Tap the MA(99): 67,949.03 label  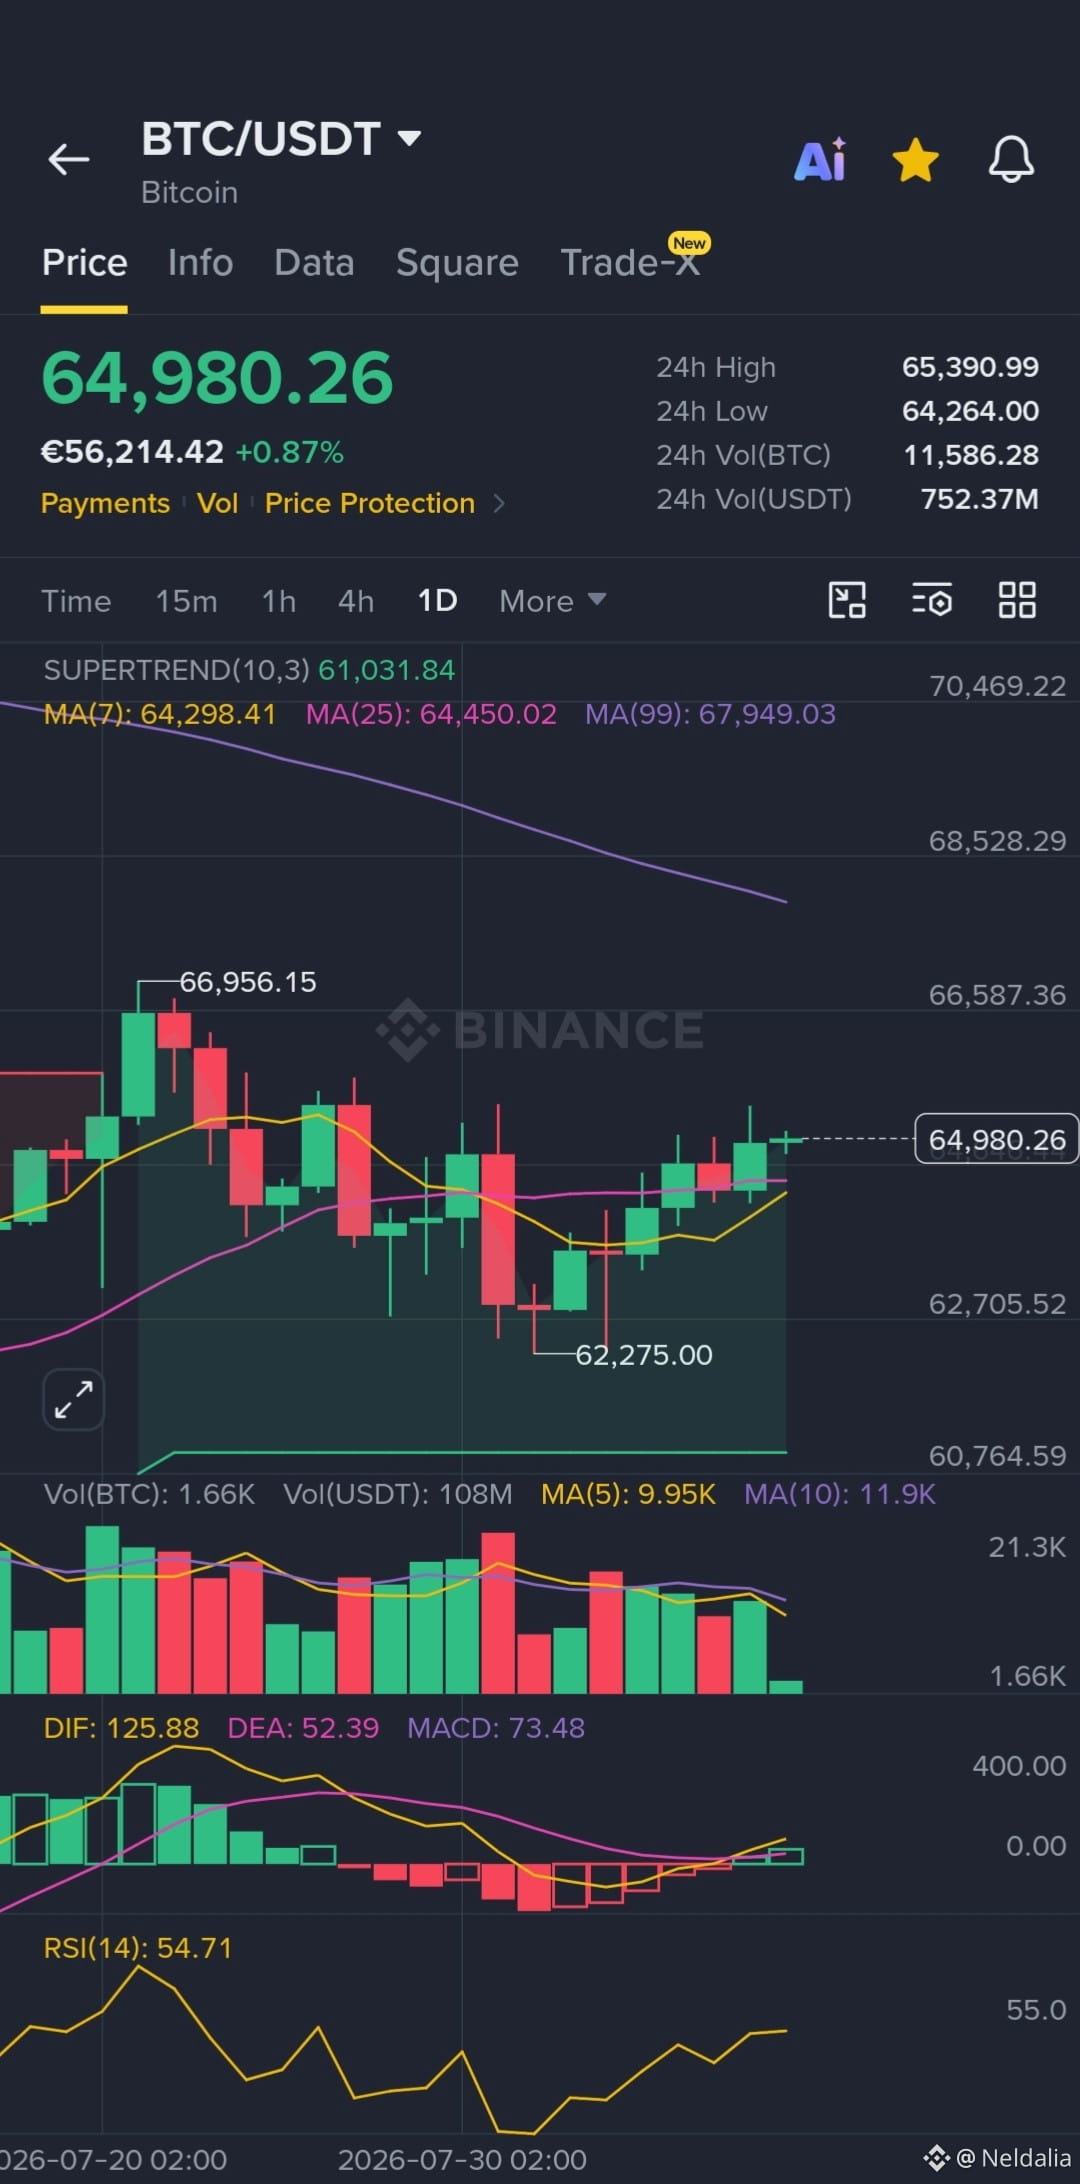(x=710, y=714)
